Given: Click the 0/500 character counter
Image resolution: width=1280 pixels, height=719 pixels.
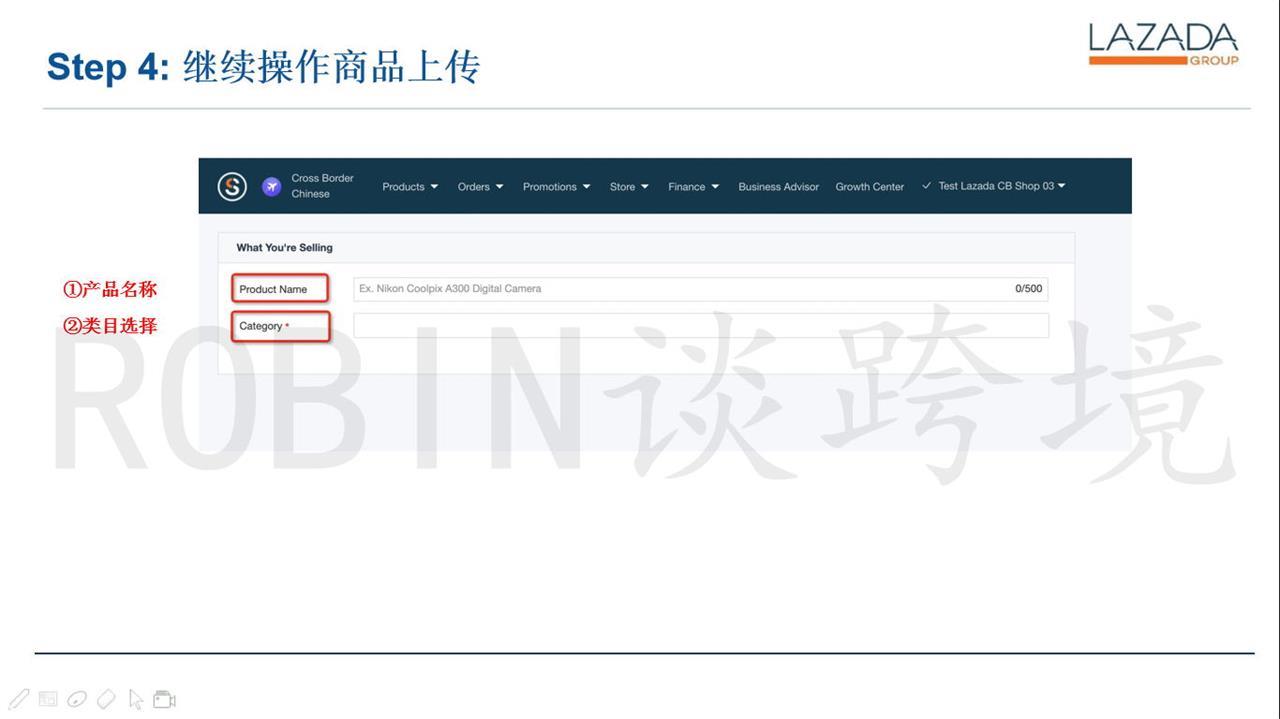Looking at the screenshot, I should [x=1028, y=289].
